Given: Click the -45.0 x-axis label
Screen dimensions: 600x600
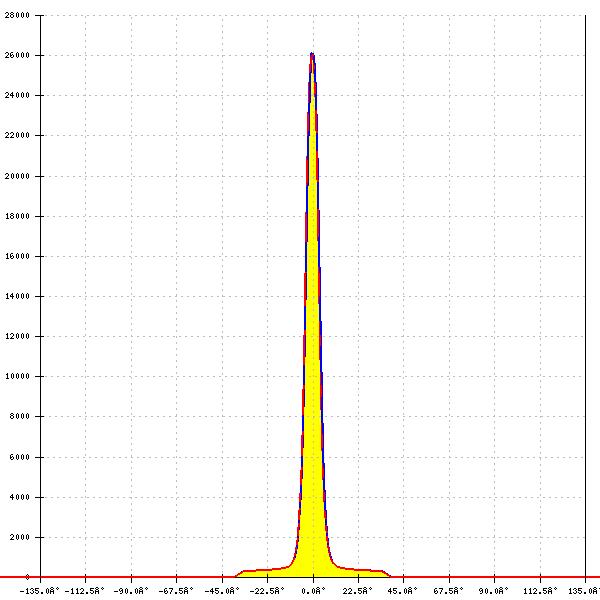Looking at the screenshot, I should point(222,591).
